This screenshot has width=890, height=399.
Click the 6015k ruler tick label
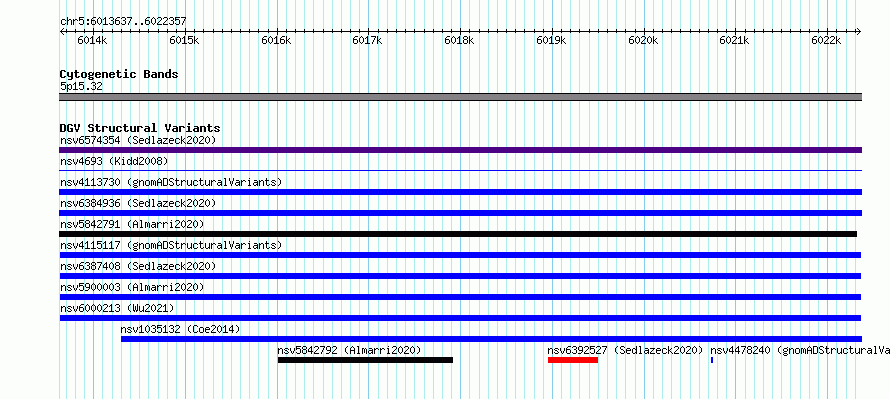pos(184,41)
